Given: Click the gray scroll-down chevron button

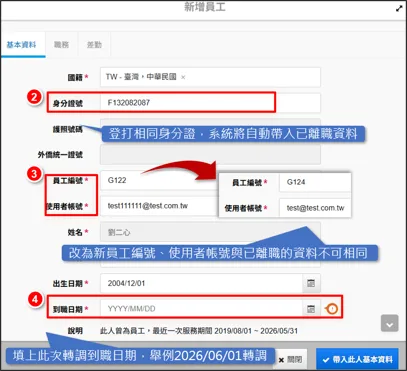Looking at the screenshot, I should (390, 323).
